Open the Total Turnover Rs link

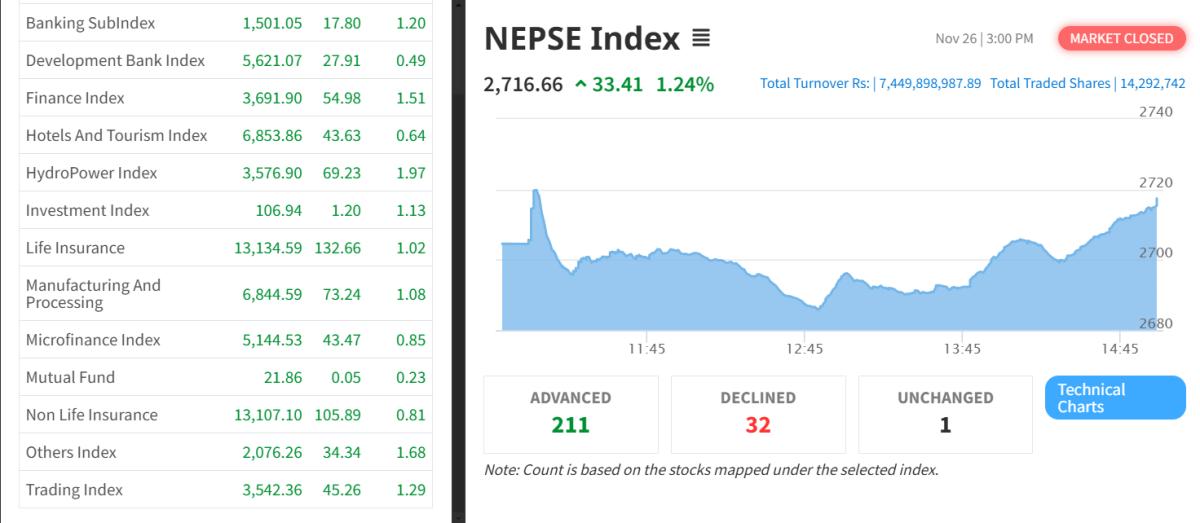870,83
